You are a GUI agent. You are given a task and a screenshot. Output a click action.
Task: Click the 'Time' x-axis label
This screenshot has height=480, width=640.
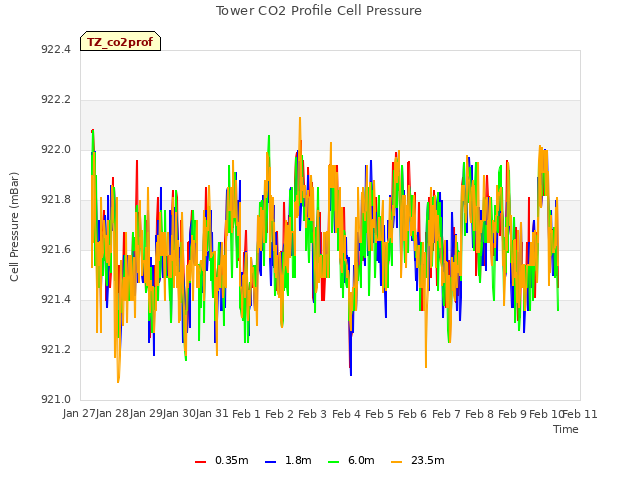566,429
